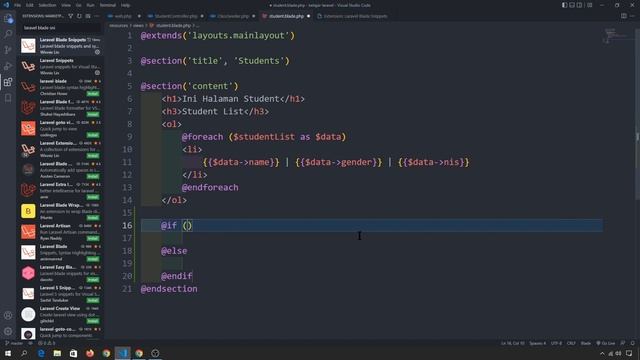Image resolution: width=640 pixels, height=360 pixels.
Task: Open the Source Control view
Action: (x=8, y=50)
